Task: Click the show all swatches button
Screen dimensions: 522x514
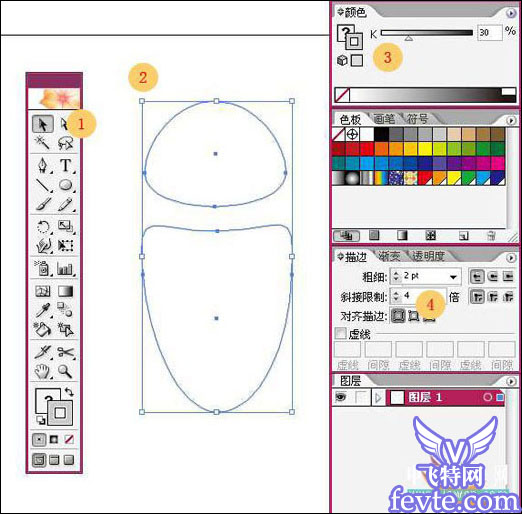Action: coord(346,236)
